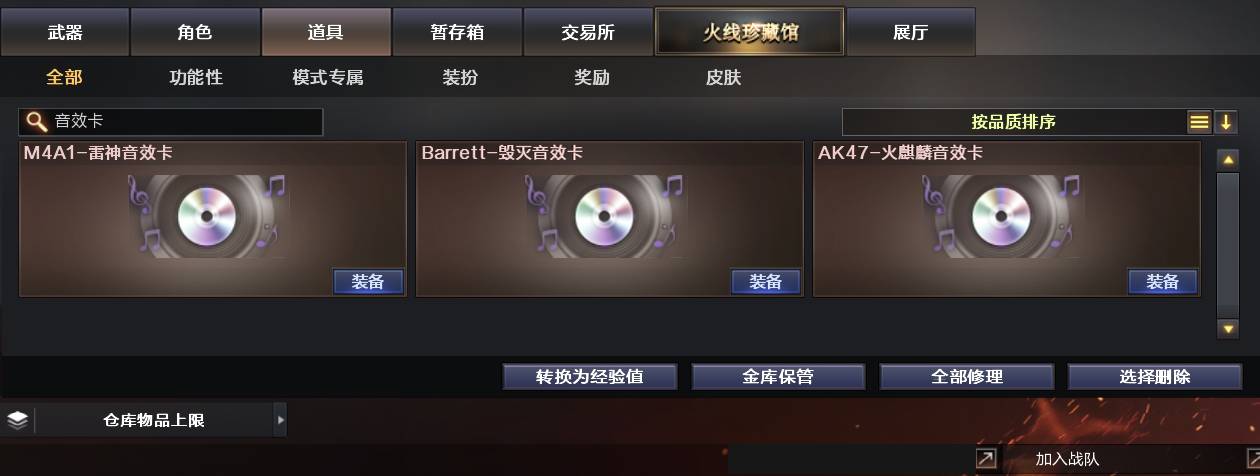Switch to the 武器 tab
The image size is (1260, 476).
tap(65, 32)
